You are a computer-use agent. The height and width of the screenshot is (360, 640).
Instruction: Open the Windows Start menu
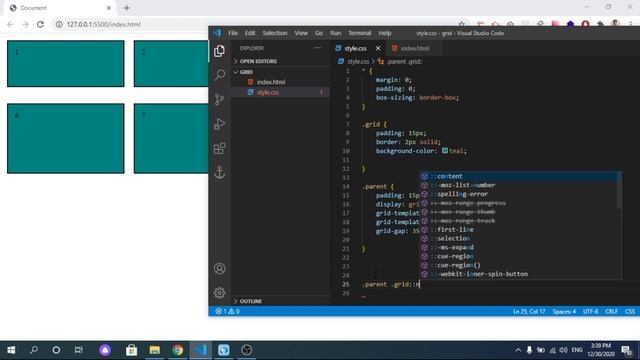[11, 350]
